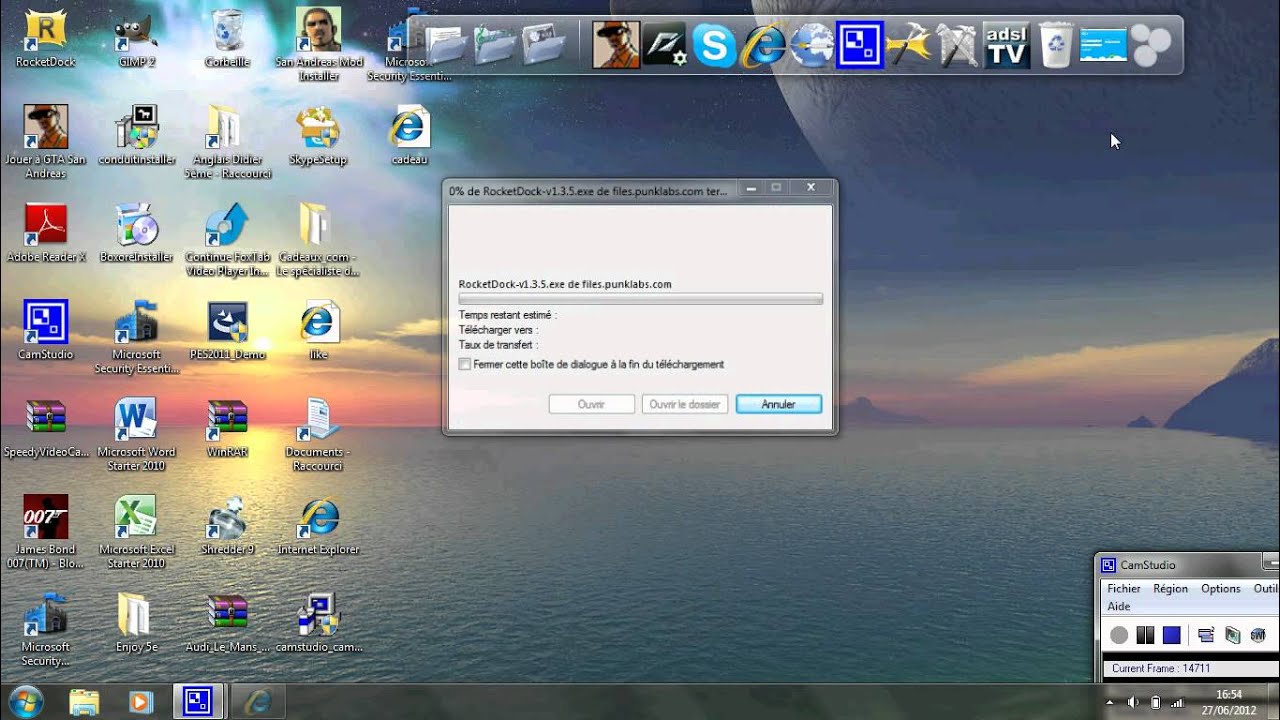The width and height of the screenshot is (1280, 720).
Task: Tick 'Fermer cette boîte de dialogue' checkbox
Action: click(x=465, y=364)
